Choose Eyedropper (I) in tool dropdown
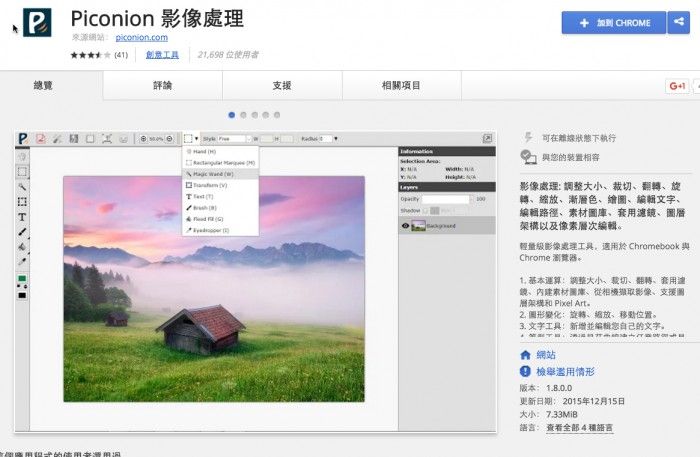Screen dimensions: 700x457 tap(212, 230)
